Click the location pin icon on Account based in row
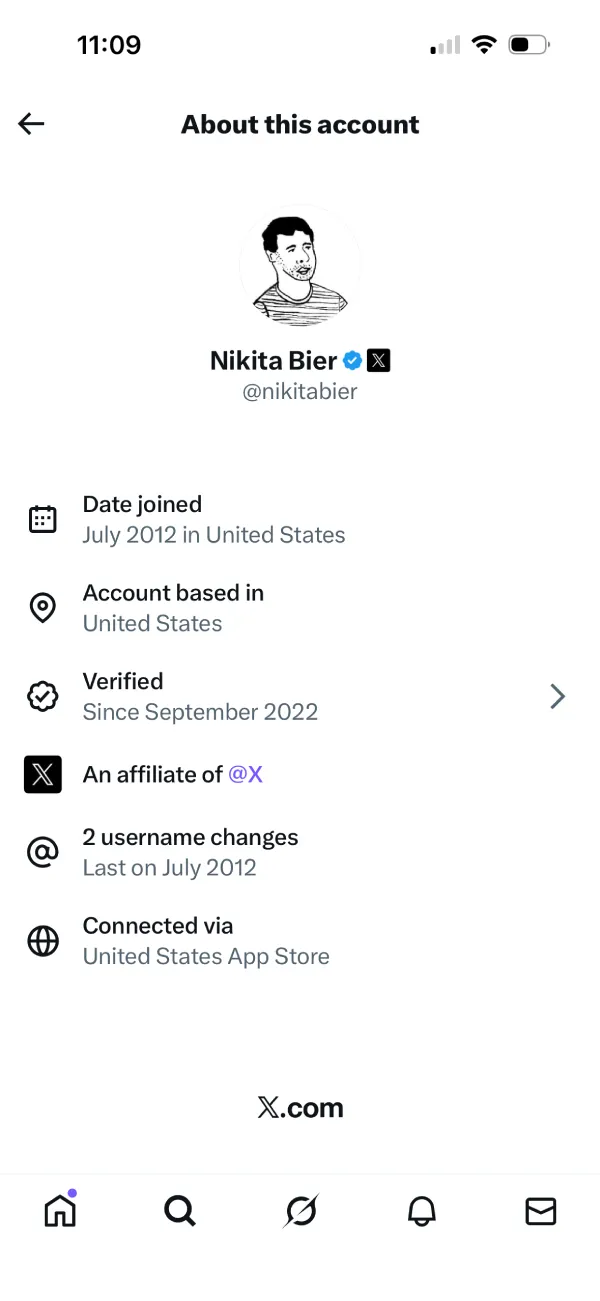600x1301 pixels. pyautogui.click(x=42, y=607)
